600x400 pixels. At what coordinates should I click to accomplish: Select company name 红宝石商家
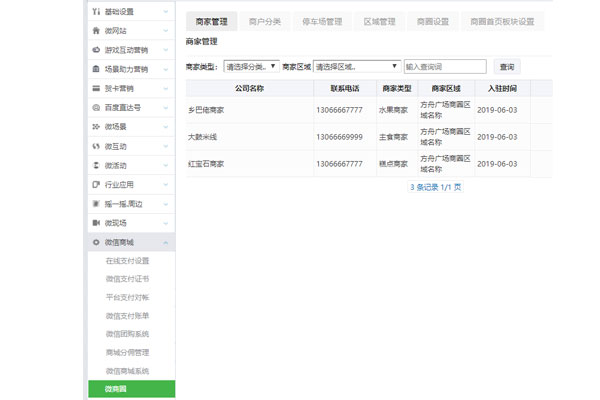click(206, 164)
